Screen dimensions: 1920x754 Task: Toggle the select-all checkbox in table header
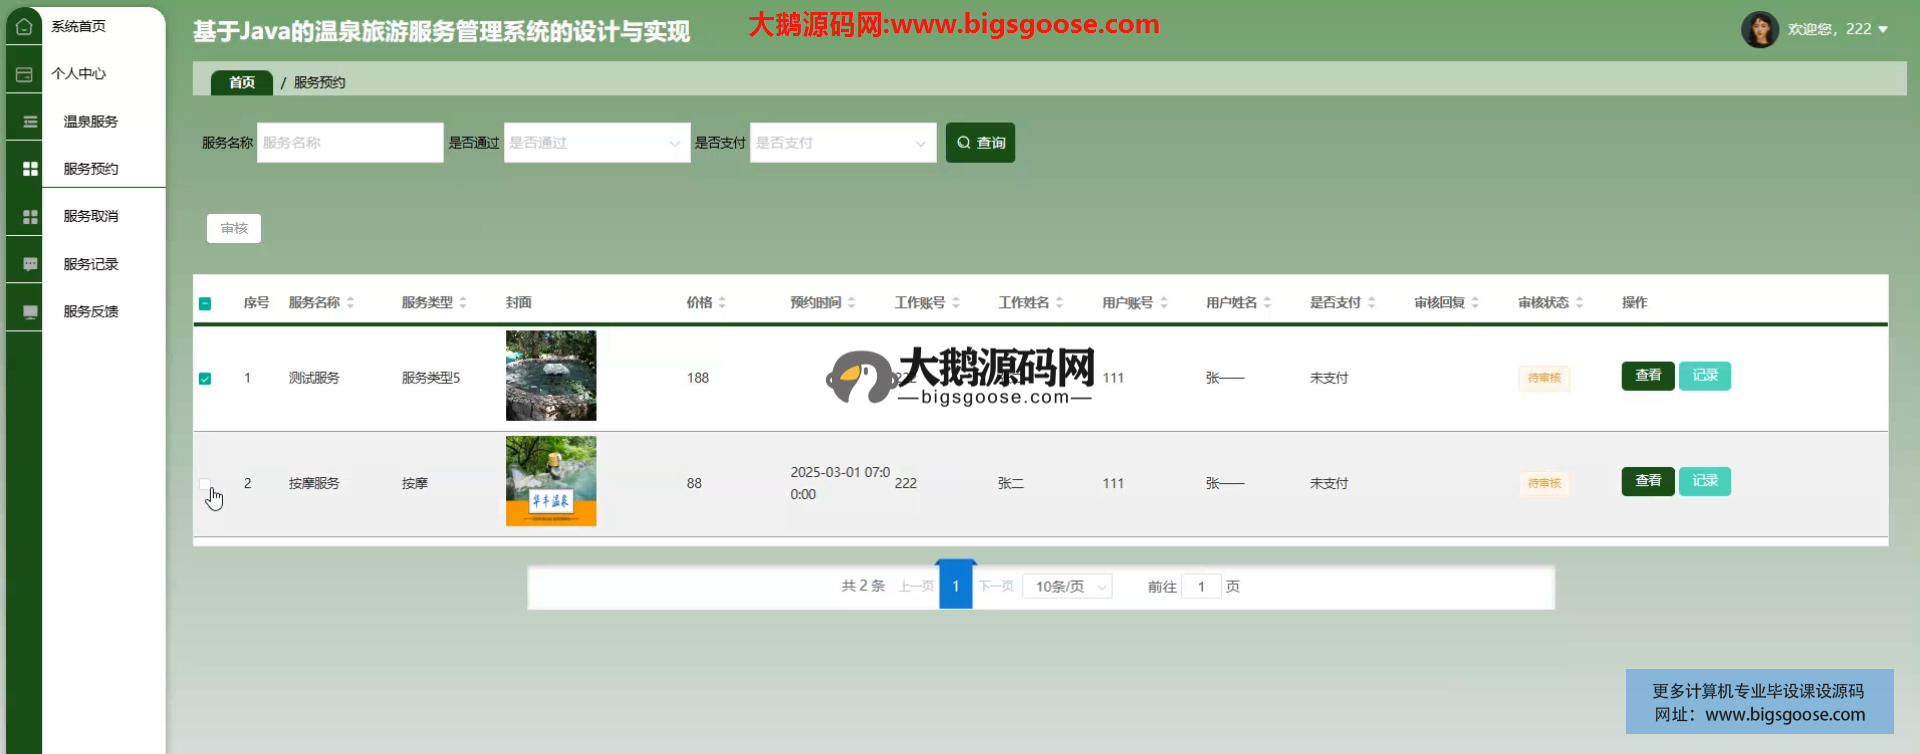[x=205, y=303]
